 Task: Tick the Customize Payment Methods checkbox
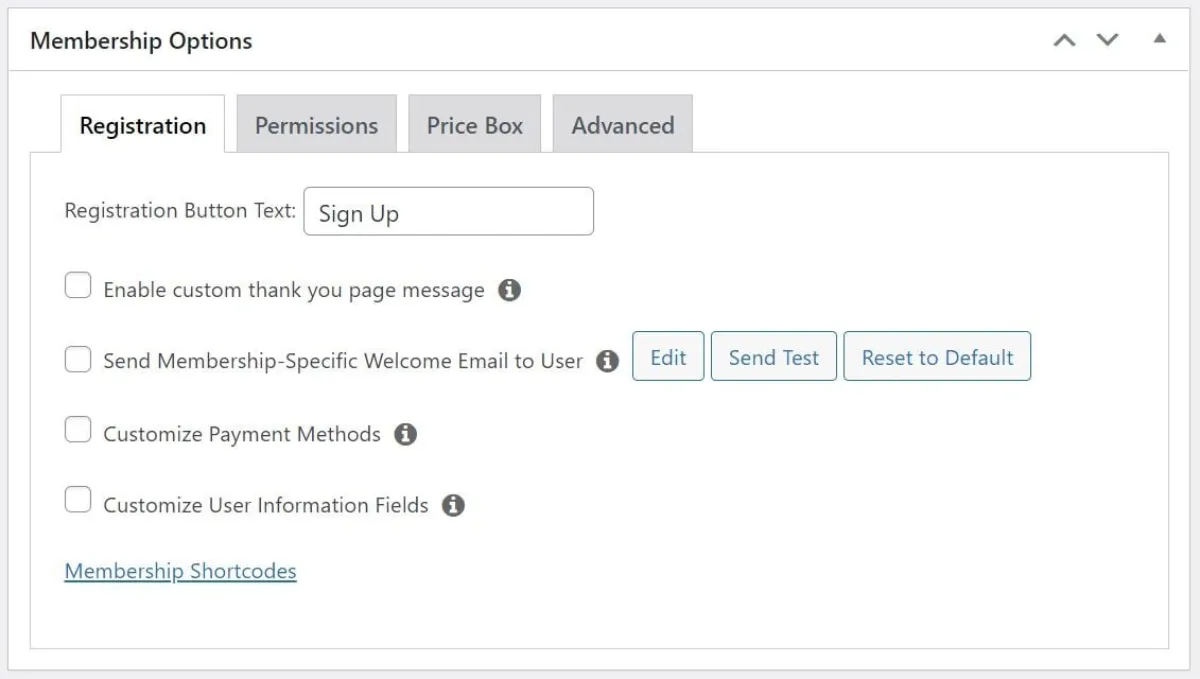click(x=78, y=431)
